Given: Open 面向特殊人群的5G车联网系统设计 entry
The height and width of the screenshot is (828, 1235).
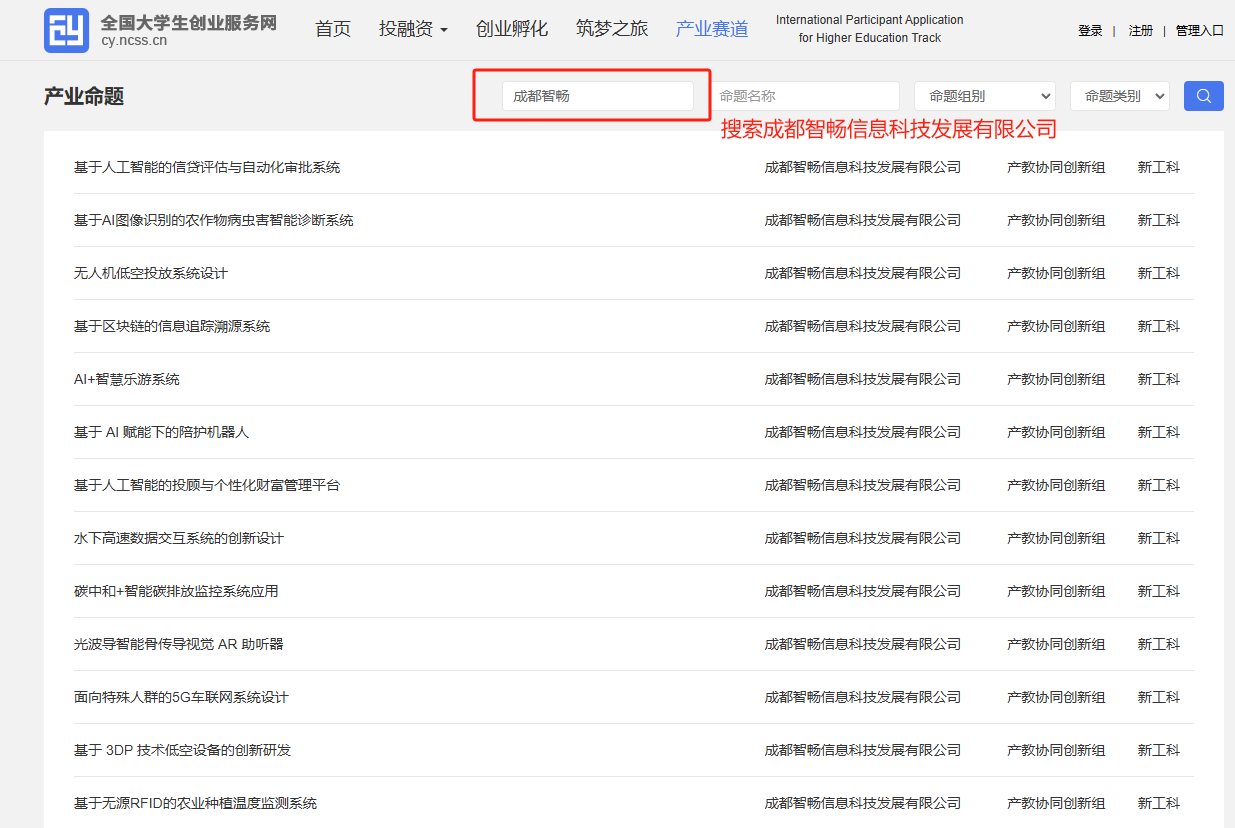Looking at the screenshot, I should click(181, 697).
